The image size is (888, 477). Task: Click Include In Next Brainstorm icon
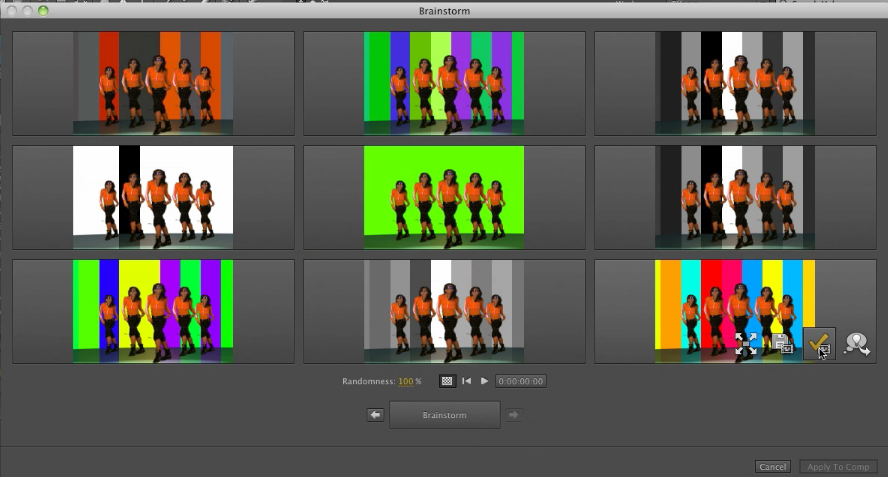tap(856, 344)
